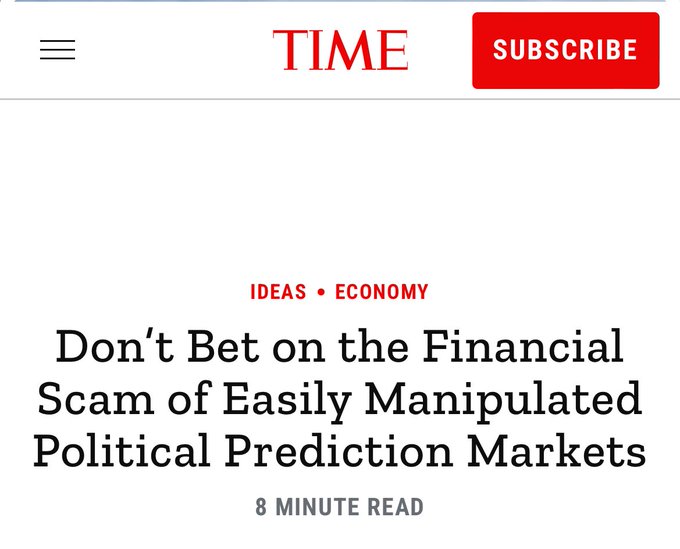
Task: Click "Scam of Easily Manipulated" headline line
Action: 340,400
